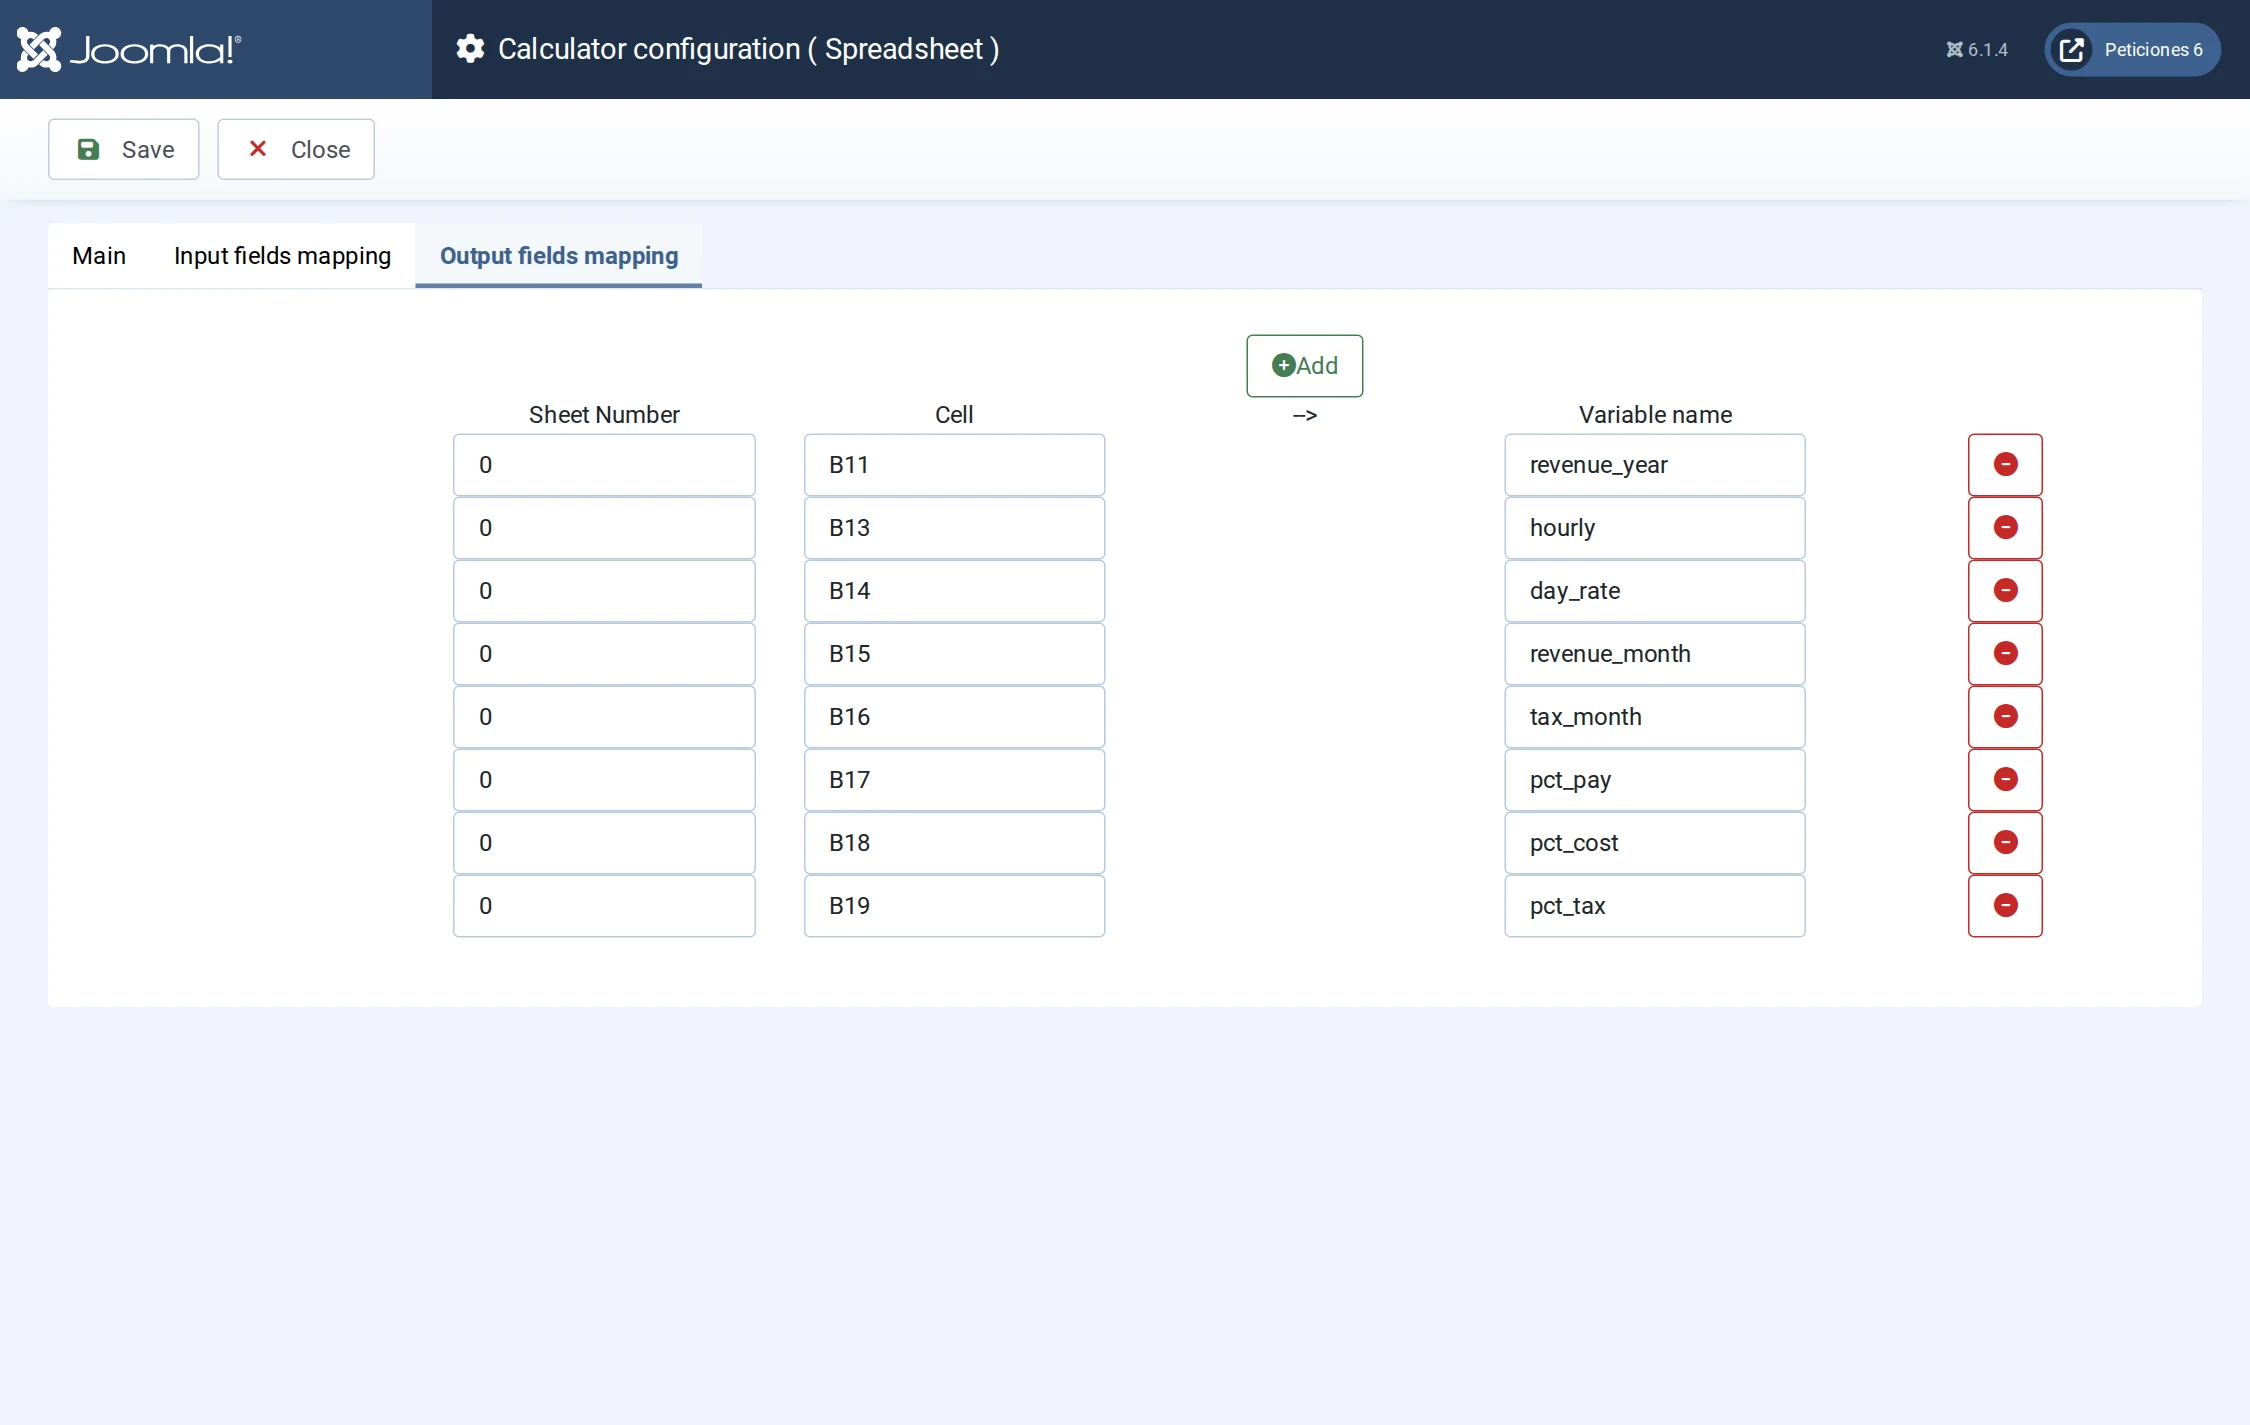Remove the revenue_year mapping row

[2005, 465]
